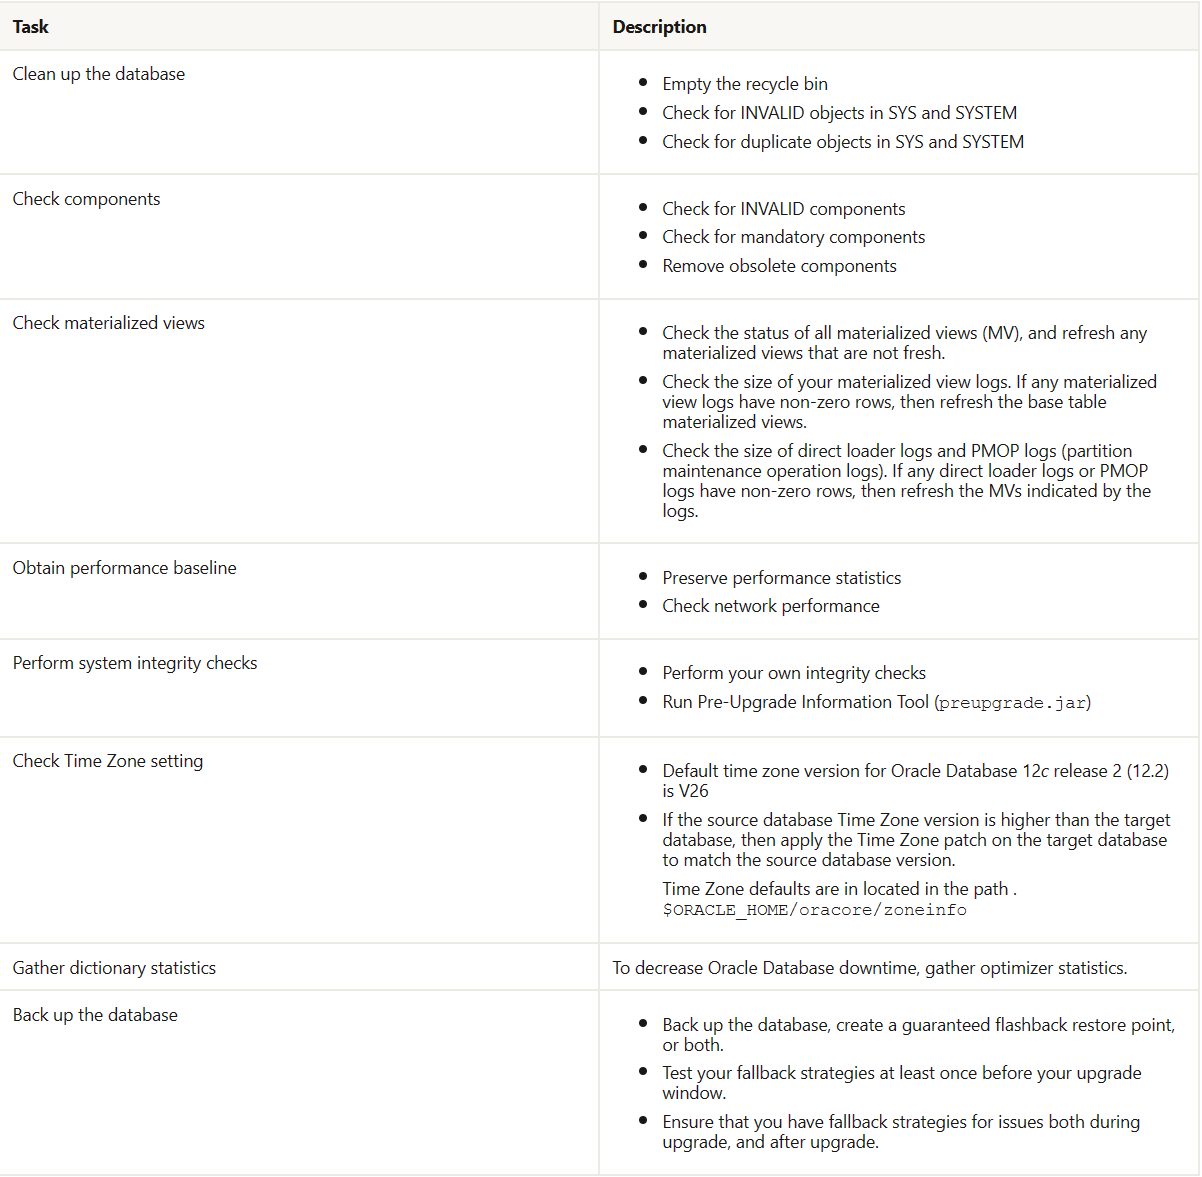Click 'Remove obsolete components' bullet text
This screenshot has width=1202, height=1177.
point(779,266)
